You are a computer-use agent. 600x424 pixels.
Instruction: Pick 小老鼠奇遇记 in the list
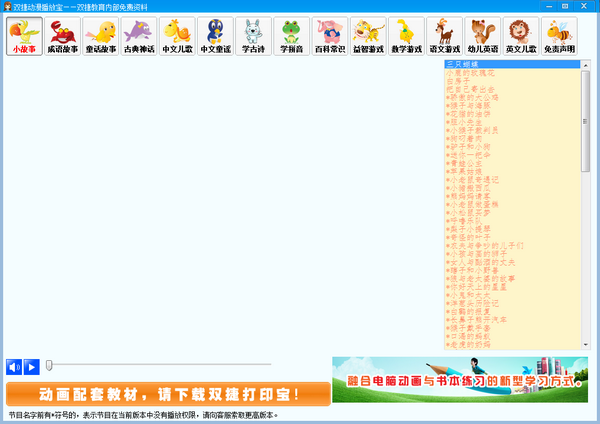512,180
